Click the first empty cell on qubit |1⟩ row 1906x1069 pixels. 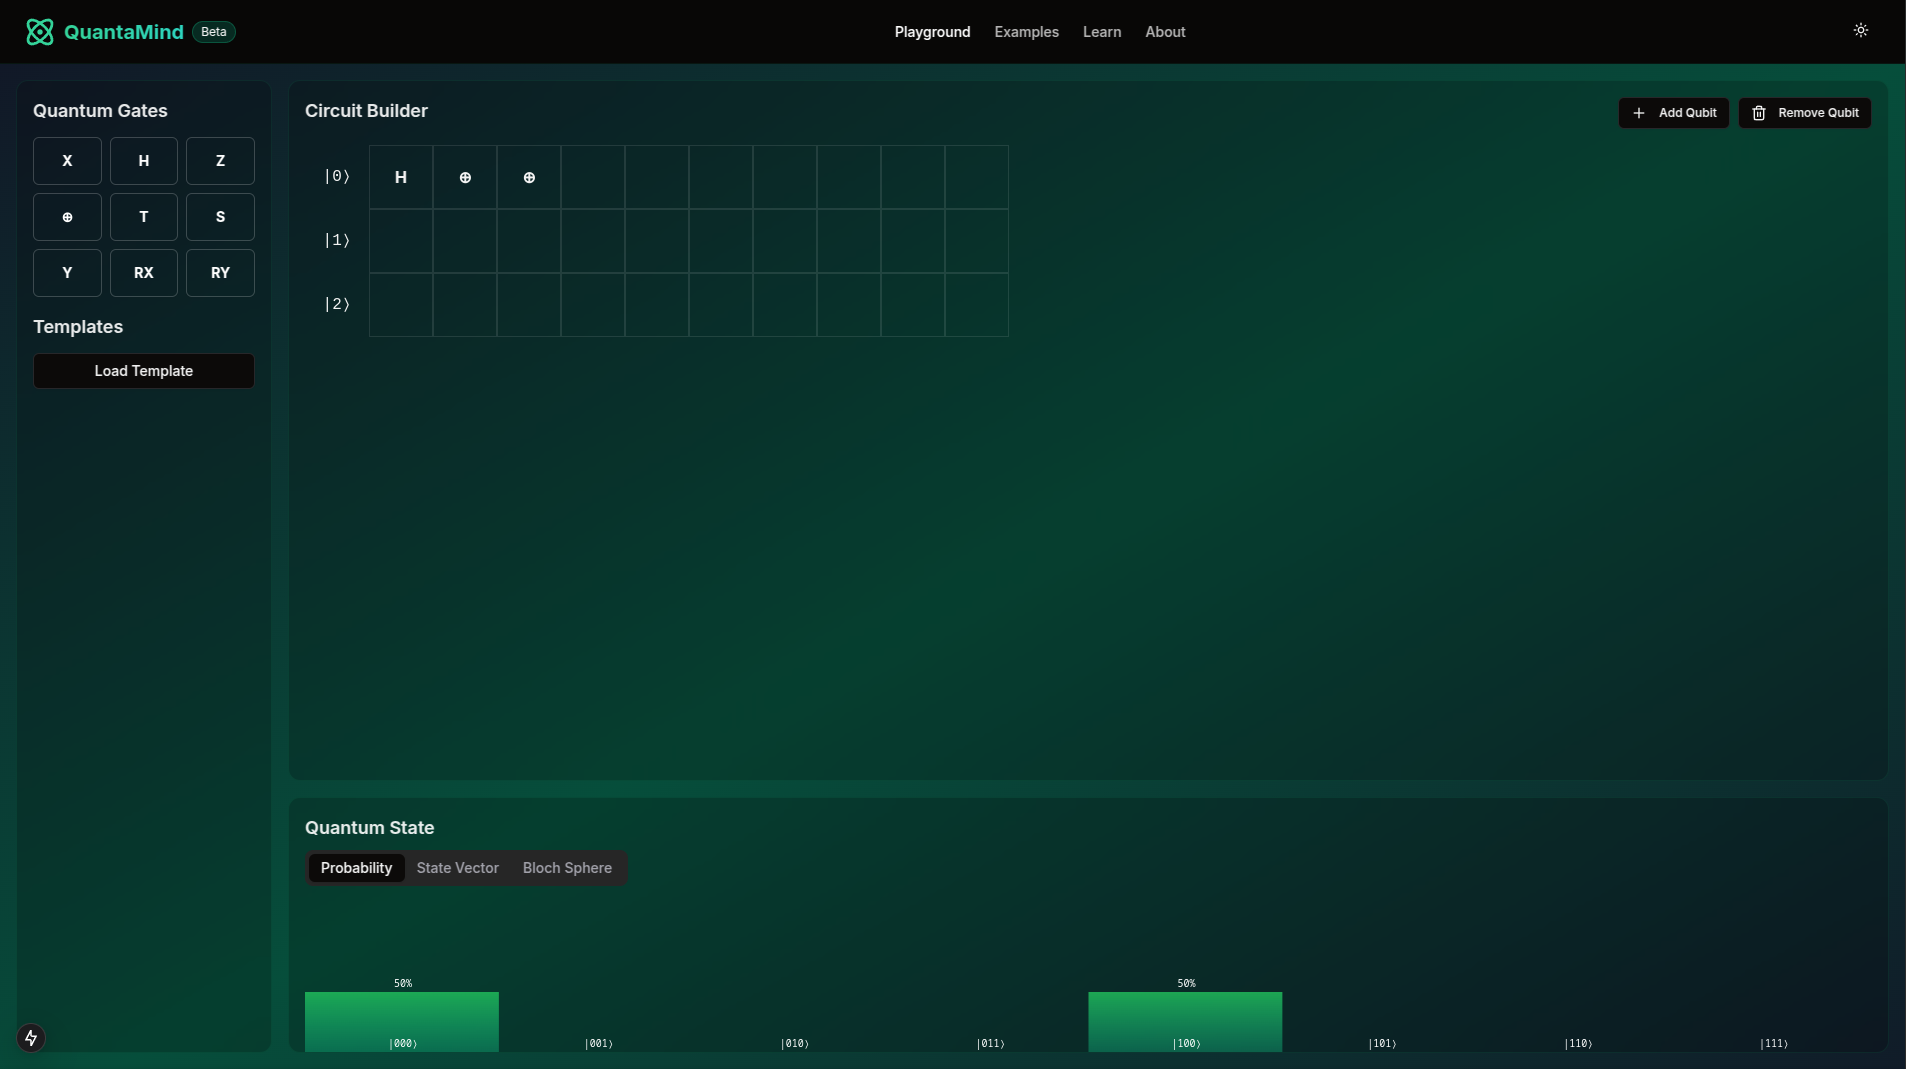tap(401, 241)
